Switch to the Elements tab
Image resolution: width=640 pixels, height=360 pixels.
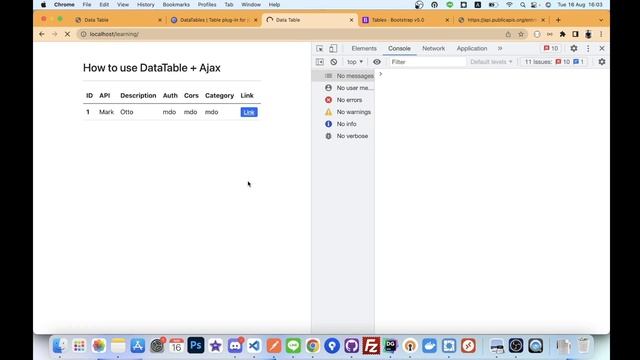coord(364,48)
